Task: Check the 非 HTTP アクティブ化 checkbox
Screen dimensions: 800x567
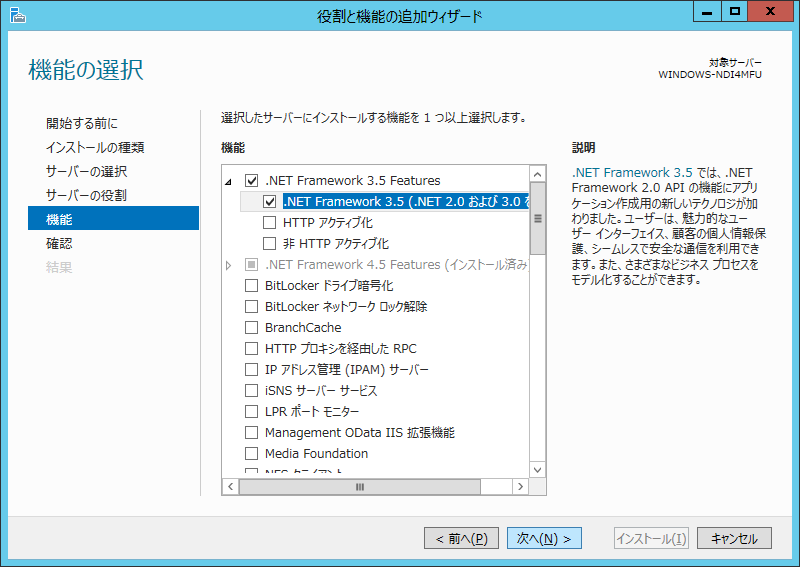Action: pyautogui.click(x=270, y=244)
